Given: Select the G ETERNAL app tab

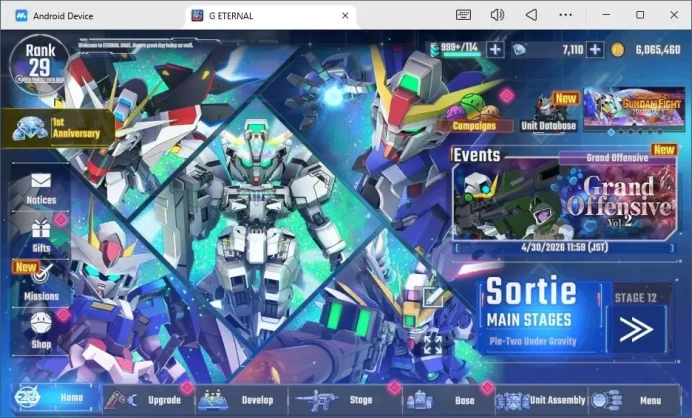Looking at the screenshot, I should [x=270, y=16].
